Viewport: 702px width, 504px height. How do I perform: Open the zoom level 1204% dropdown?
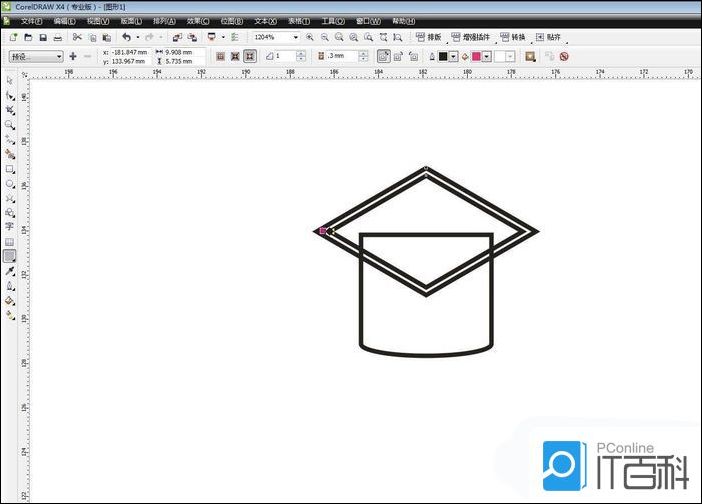[x=297, y=37]
